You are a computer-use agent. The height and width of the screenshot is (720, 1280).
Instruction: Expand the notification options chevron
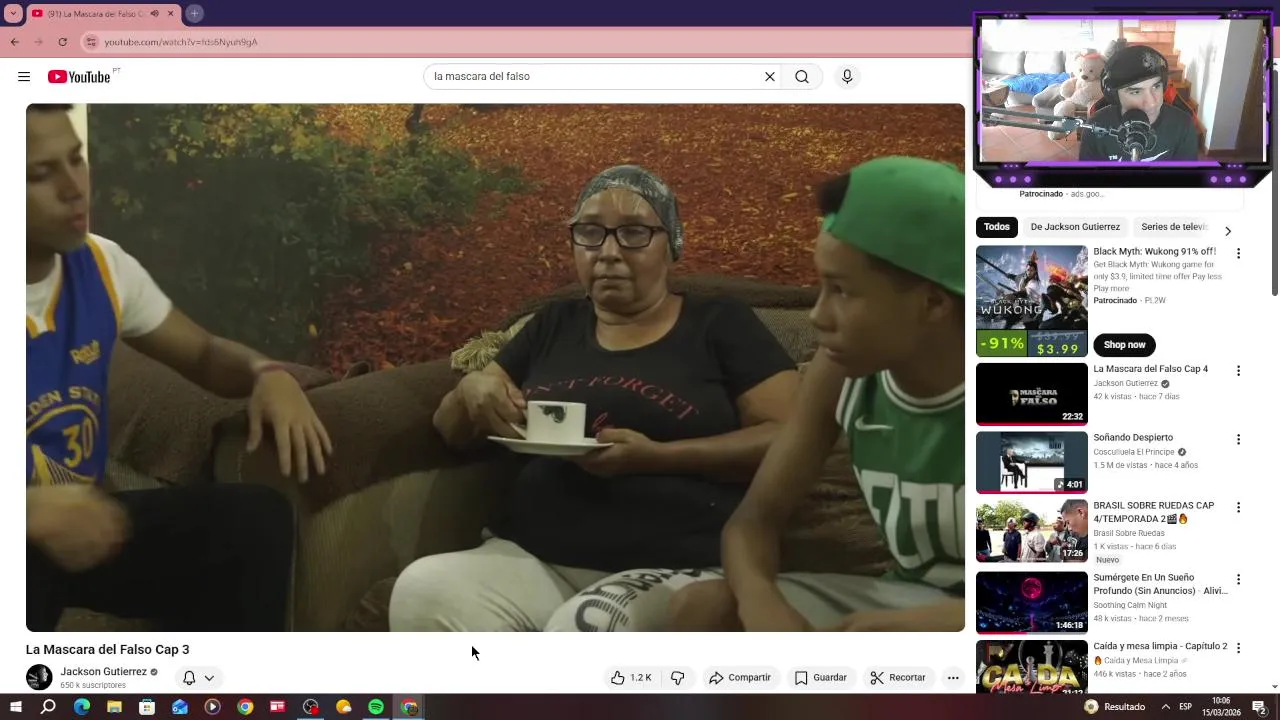(x=209, y=678)
